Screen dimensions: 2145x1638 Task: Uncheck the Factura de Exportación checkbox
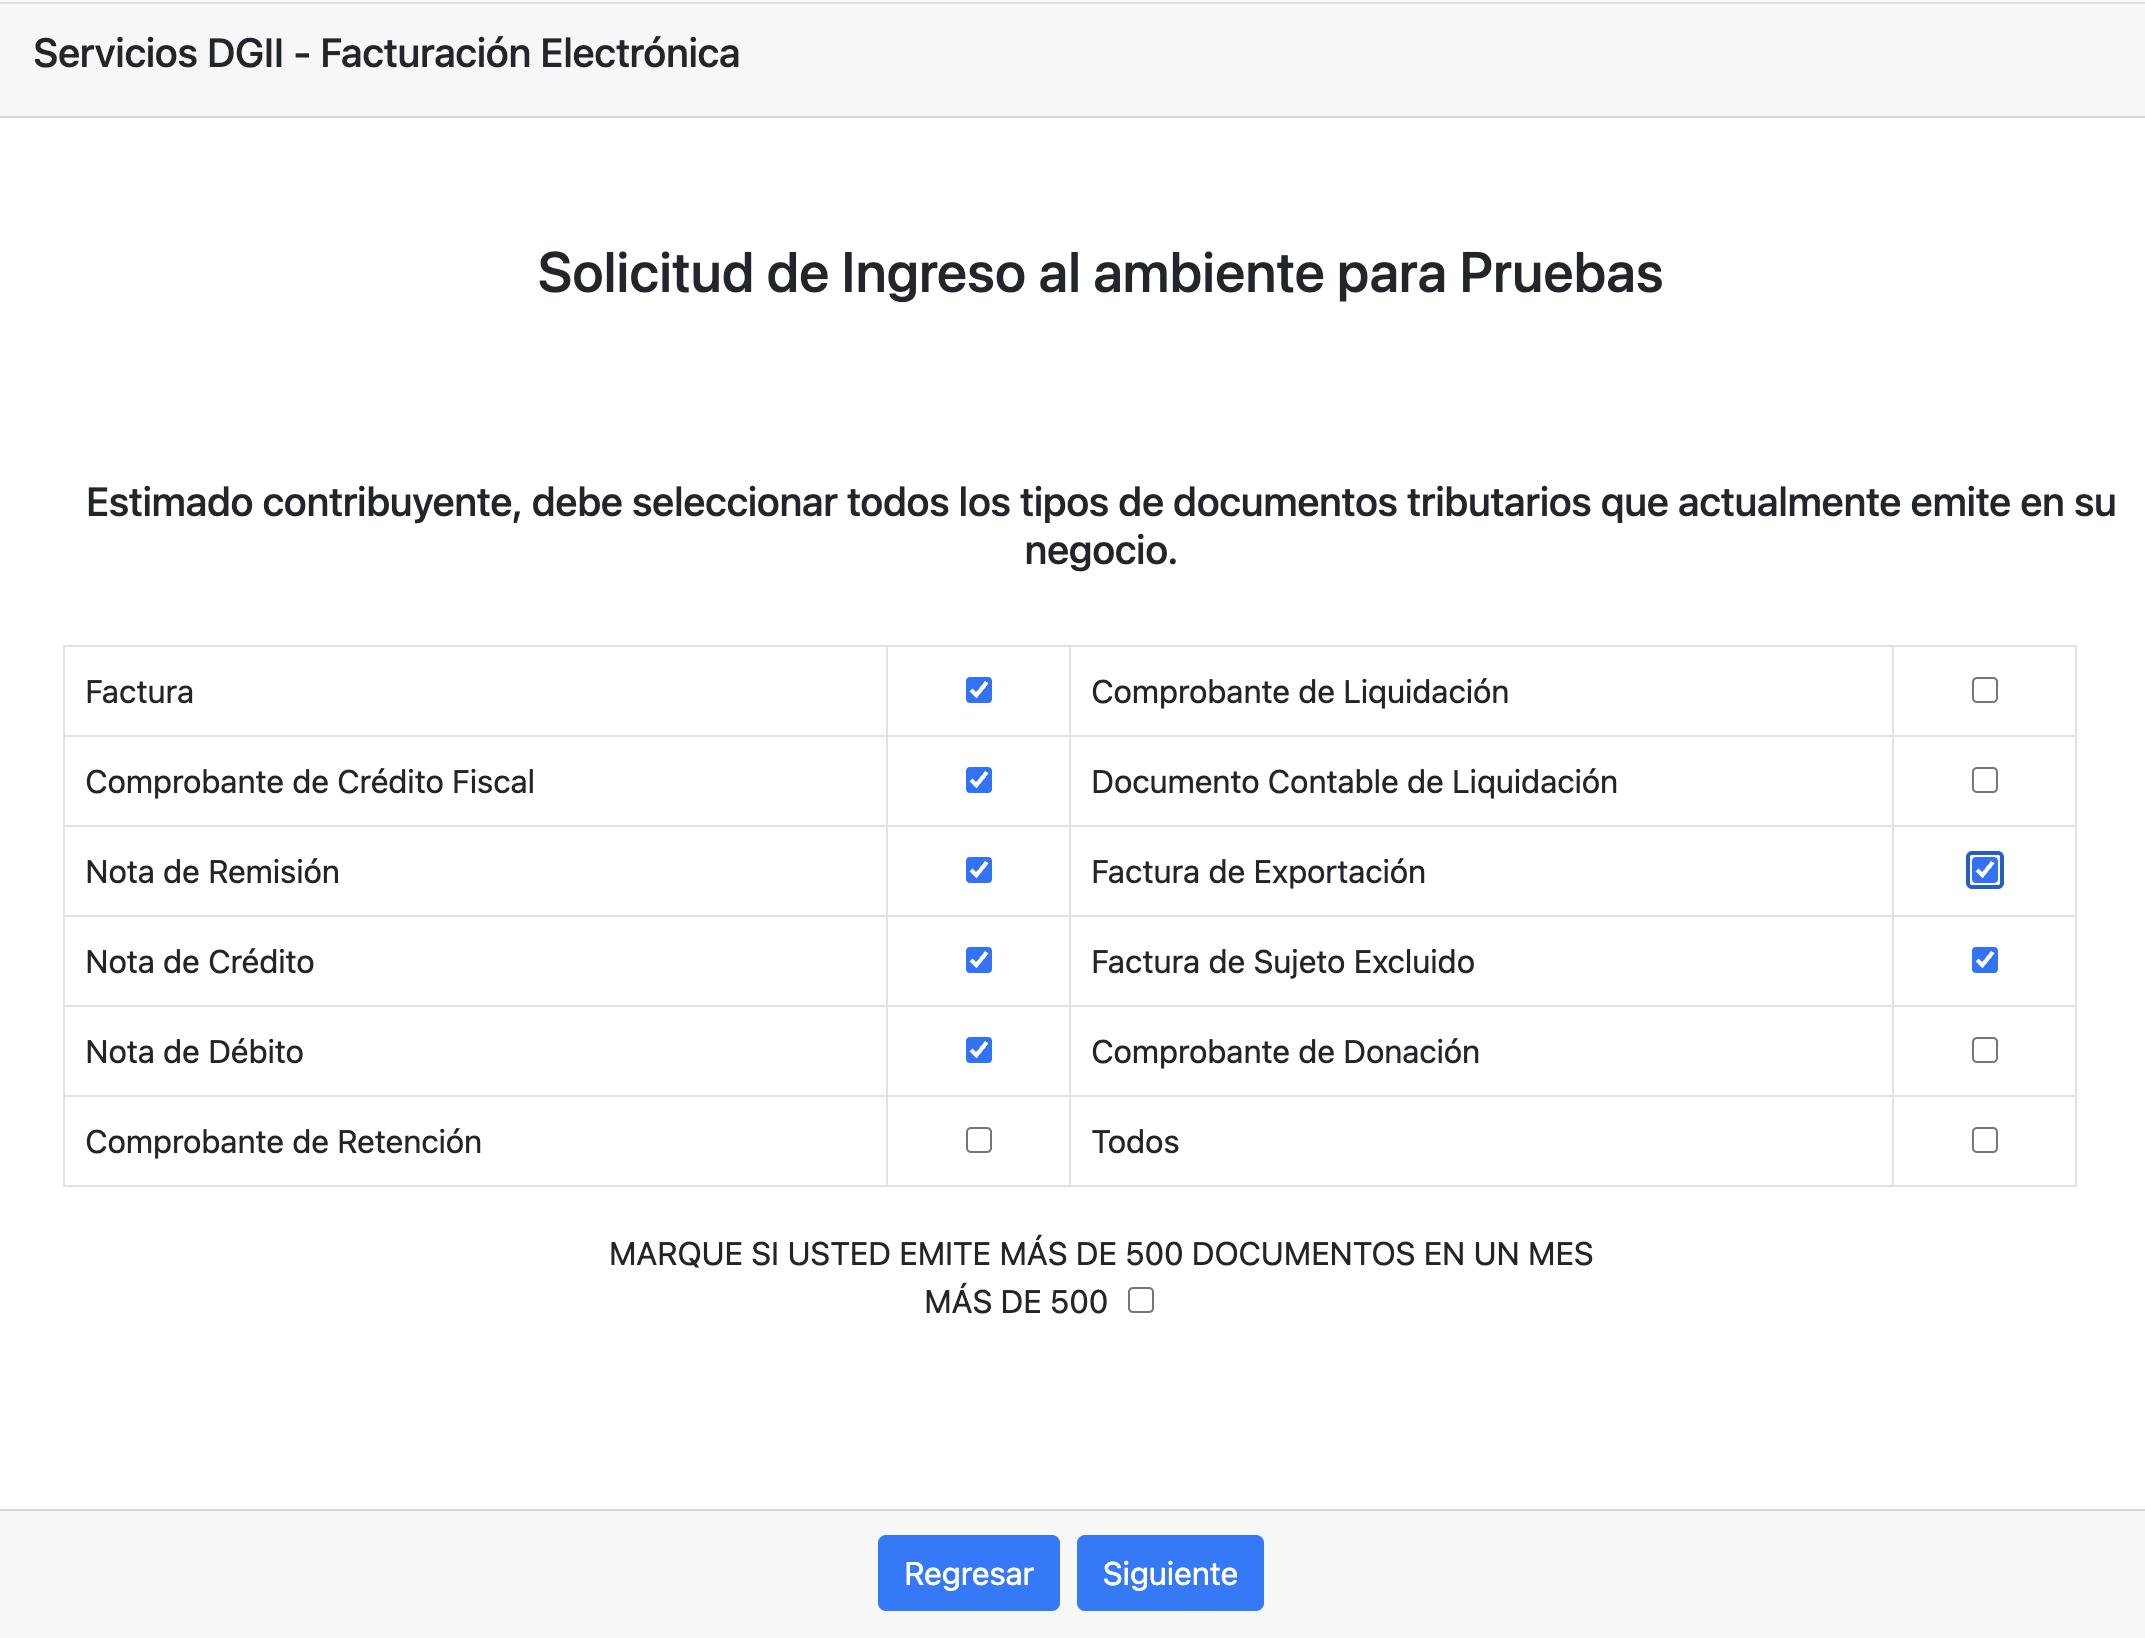1984,871
